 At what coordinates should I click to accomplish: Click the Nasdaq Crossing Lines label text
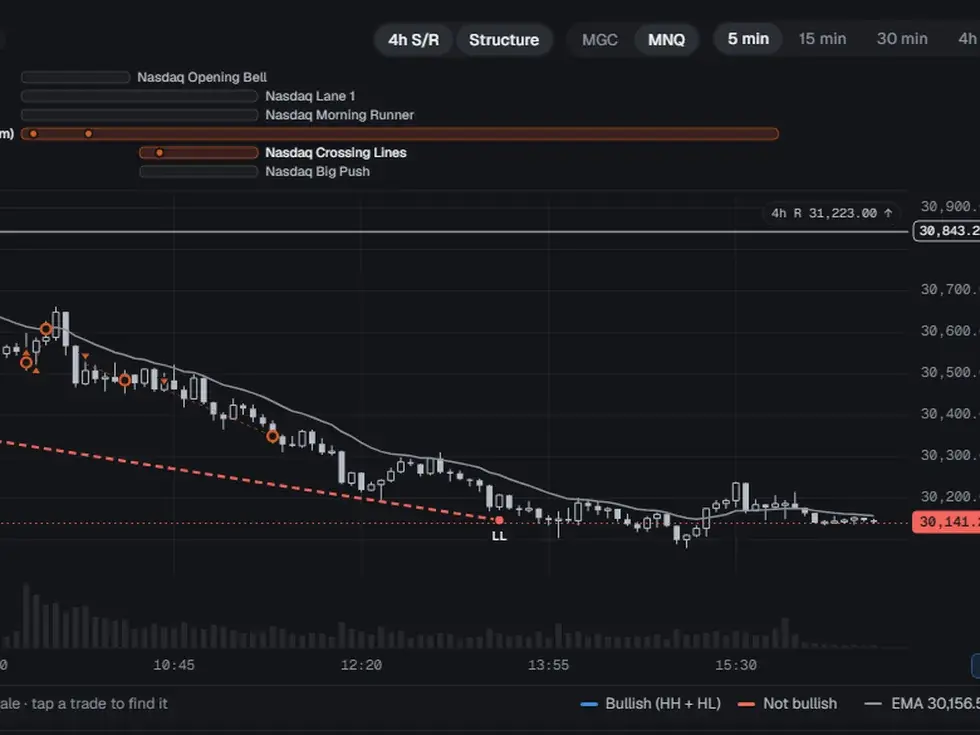(x=336, y=152)
